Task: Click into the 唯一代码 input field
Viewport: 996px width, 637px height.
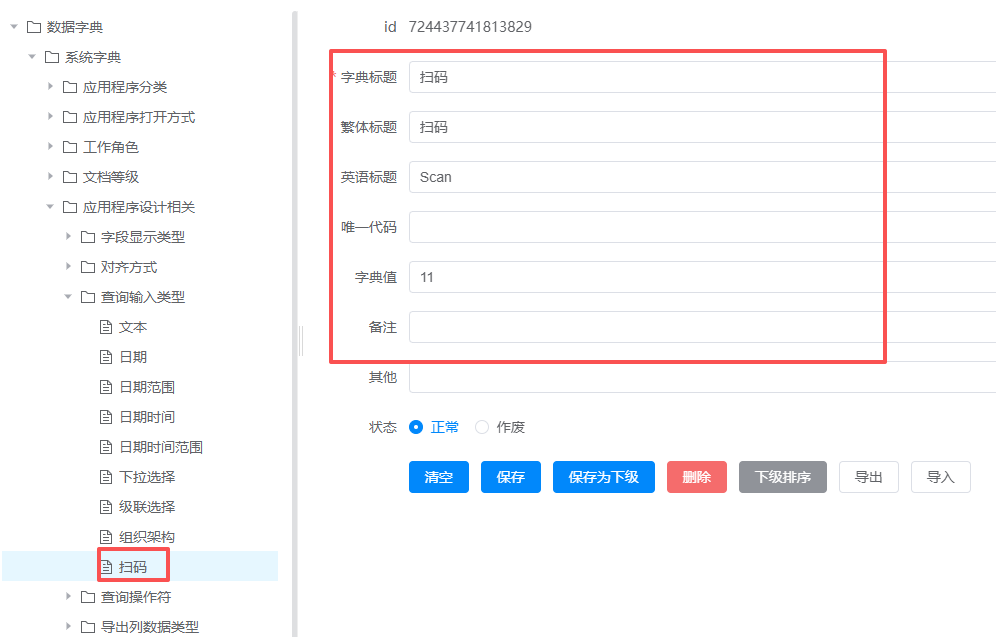Action: [x=700, y=227]
